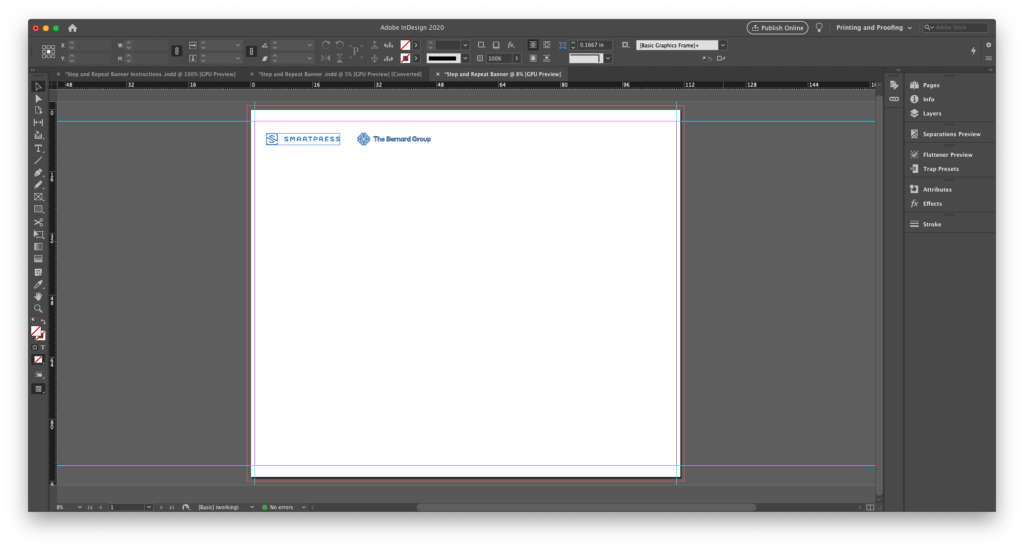Image resolution: width=1024 pixels, height=549 pixels.
Task: Toggle constrain width and height proportions link
Action: pos(176,51)
